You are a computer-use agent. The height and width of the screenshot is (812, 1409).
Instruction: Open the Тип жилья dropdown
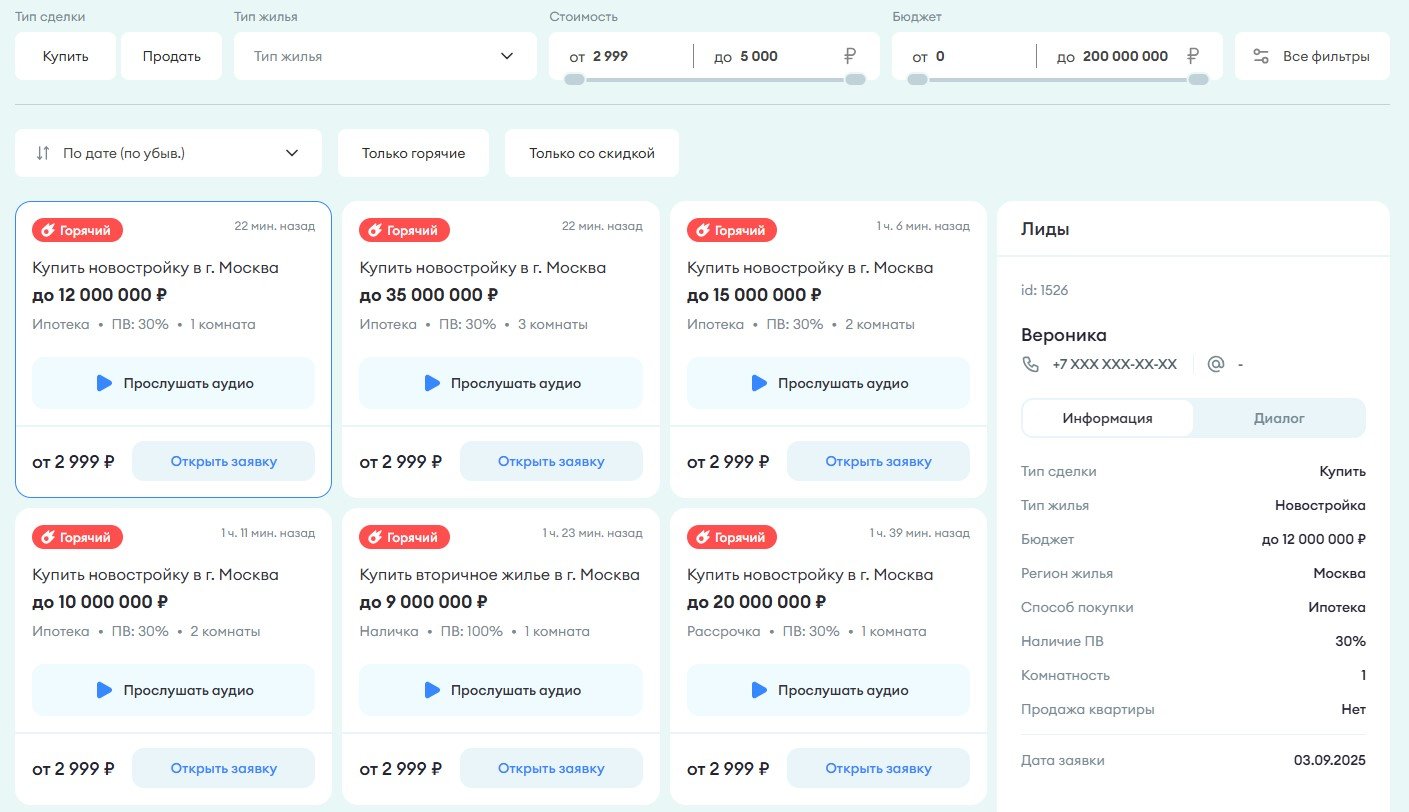pos(385,56)
